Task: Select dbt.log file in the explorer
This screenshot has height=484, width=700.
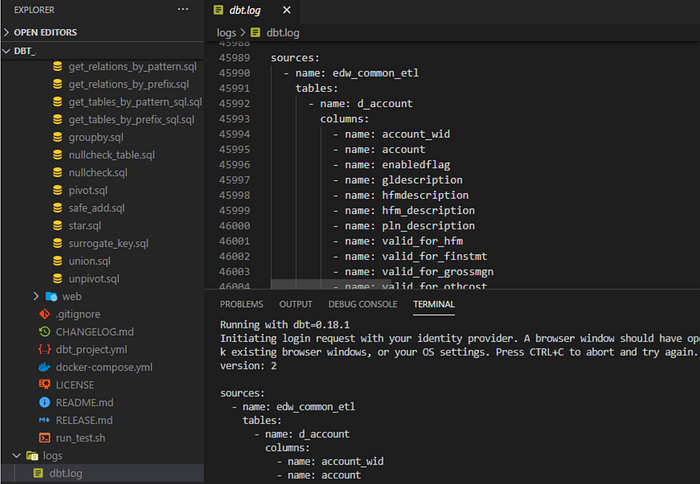Action: pyautogui.click(x=66, y=473)
